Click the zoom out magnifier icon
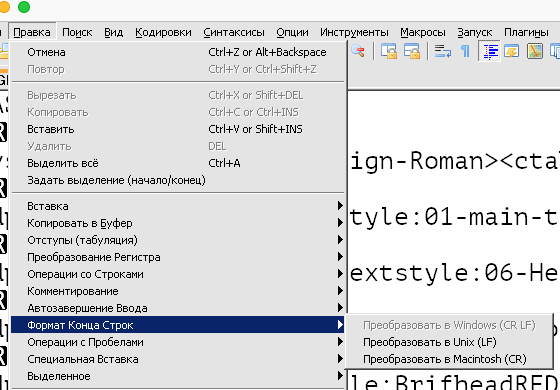The height and width of the screenshot is (390, 560). [358, 51]
